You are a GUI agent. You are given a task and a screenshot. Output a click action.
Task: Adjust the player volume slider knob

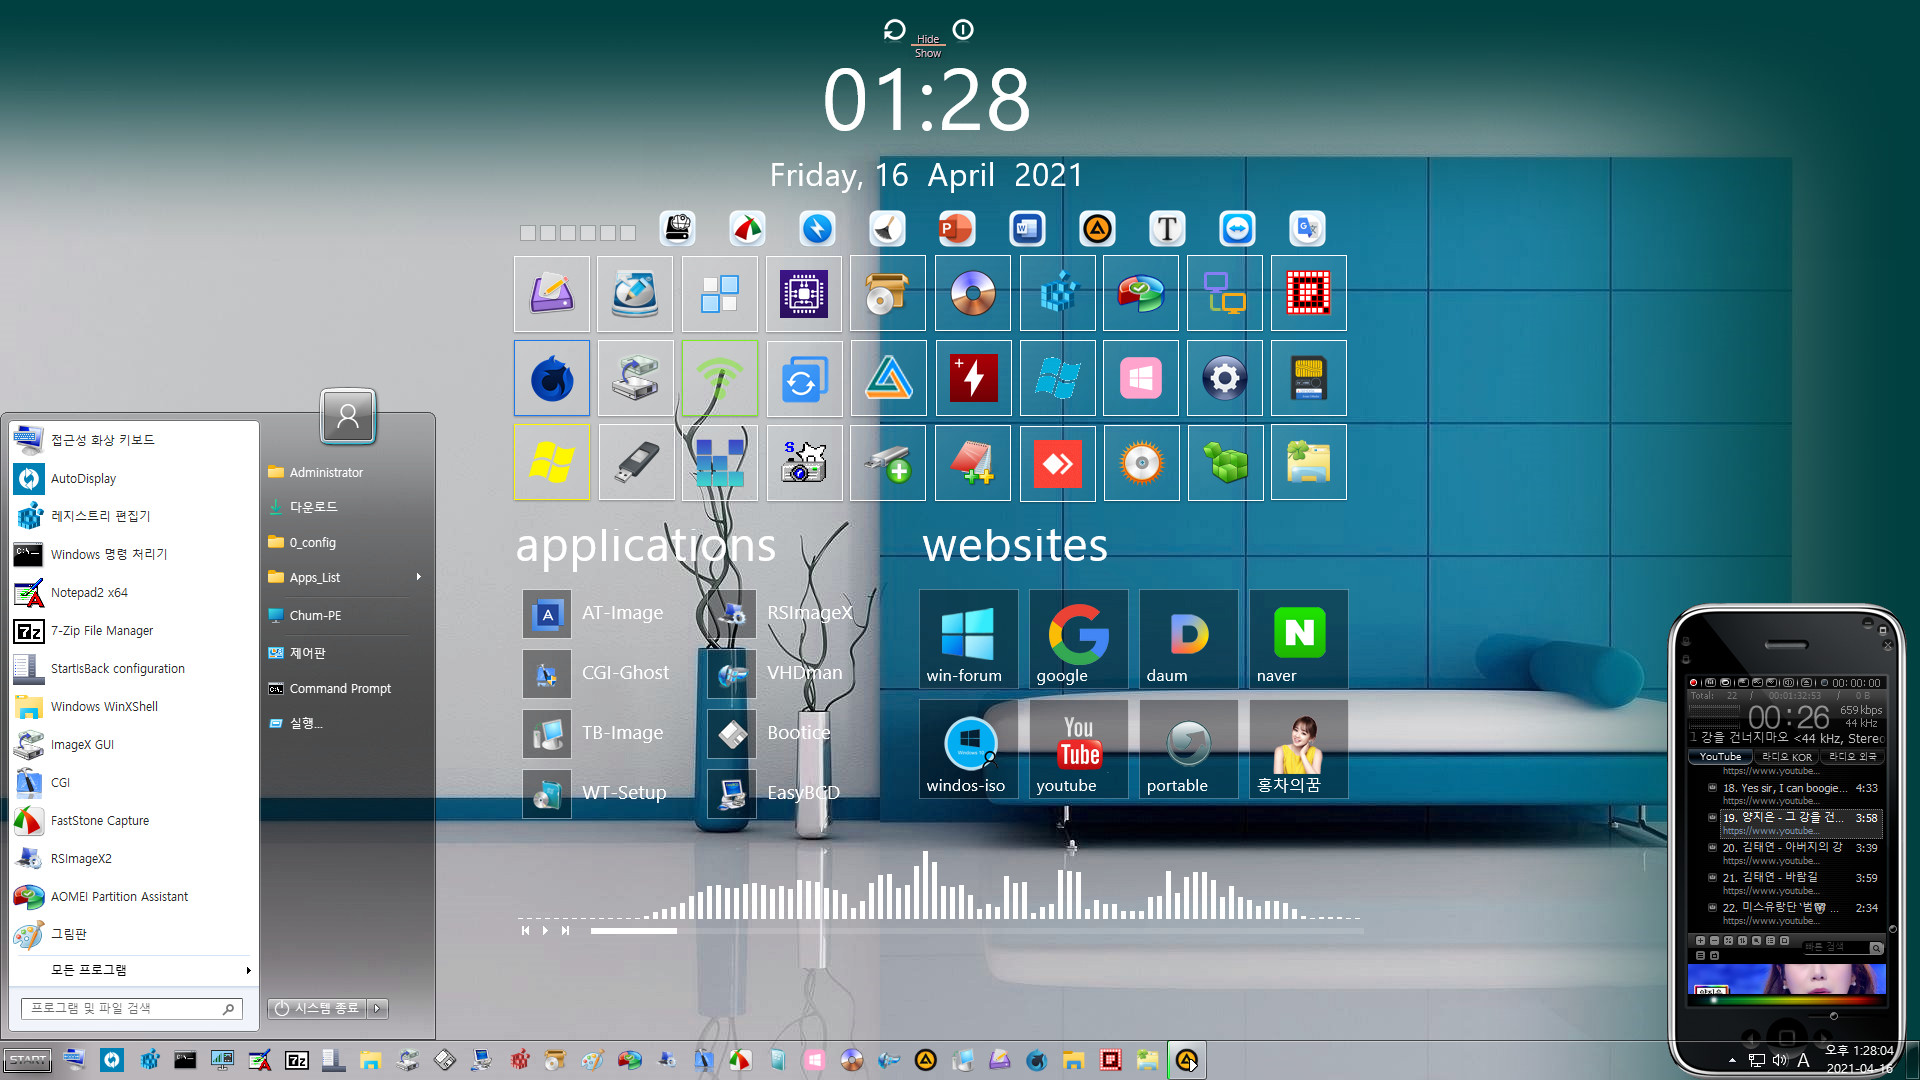click(x=1833, y=1016)
